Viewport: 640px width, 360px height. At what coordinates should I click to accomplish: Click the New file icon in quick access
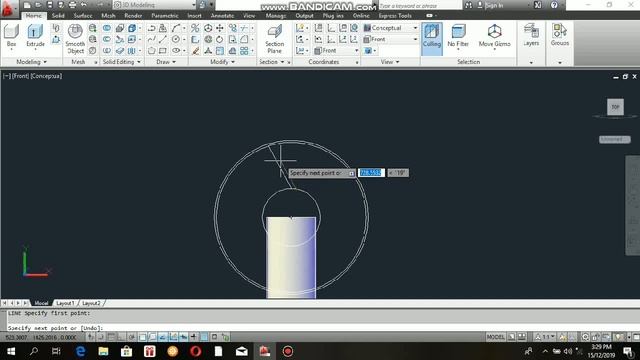click(x=27, y=5)
